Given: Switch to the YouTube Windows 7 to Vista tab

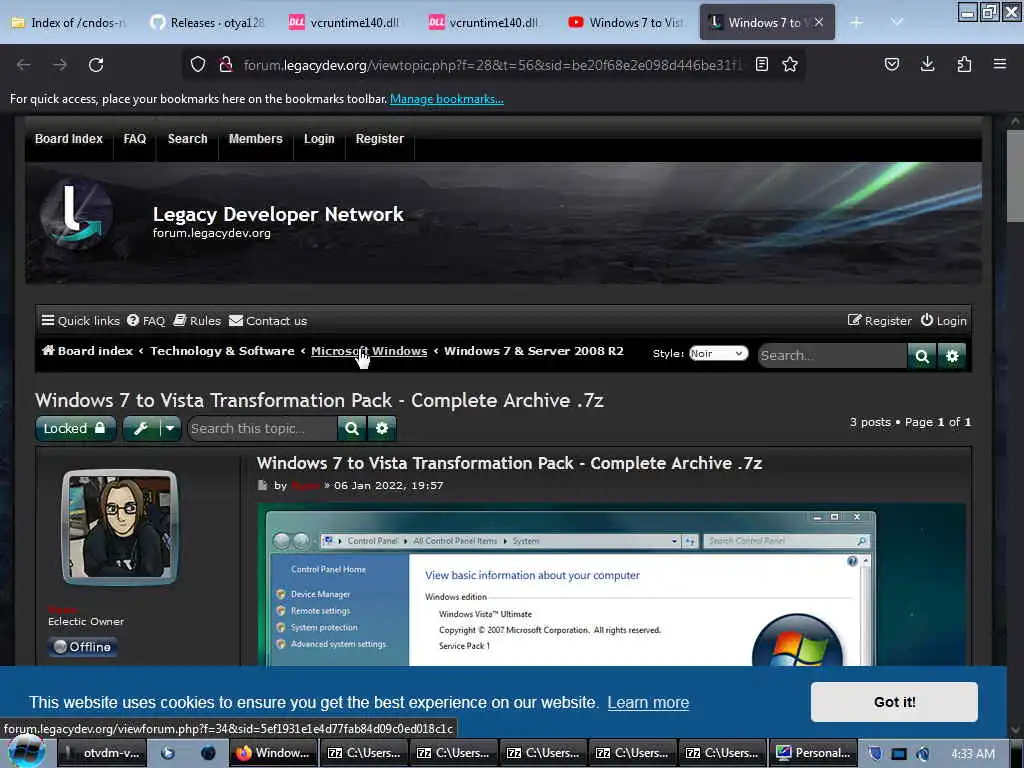Looking at the screenshot, I should pyautogui.click(x=625, y=22).
